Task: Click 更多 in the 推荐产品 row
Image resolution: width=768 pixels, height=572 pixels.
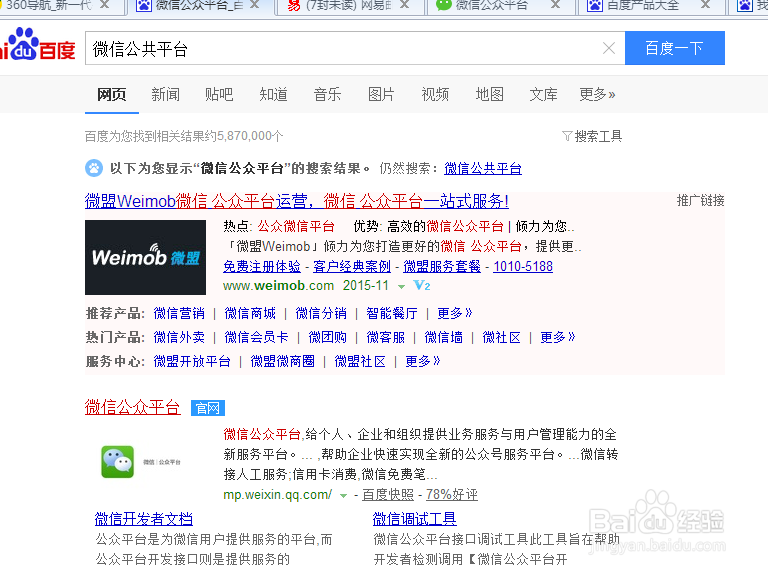Action: (455, 313)
